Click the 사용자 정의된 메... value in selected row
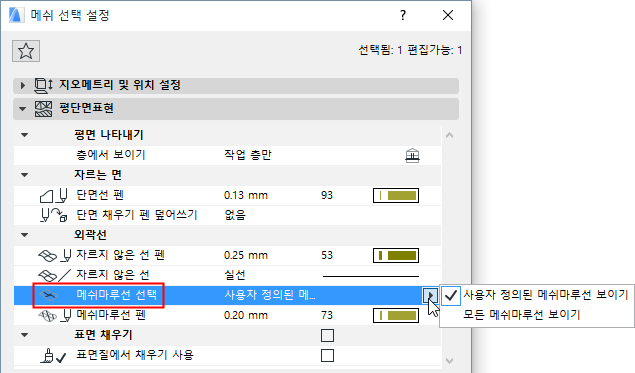The width and height of the screenshot is (635, 373). 270,295
